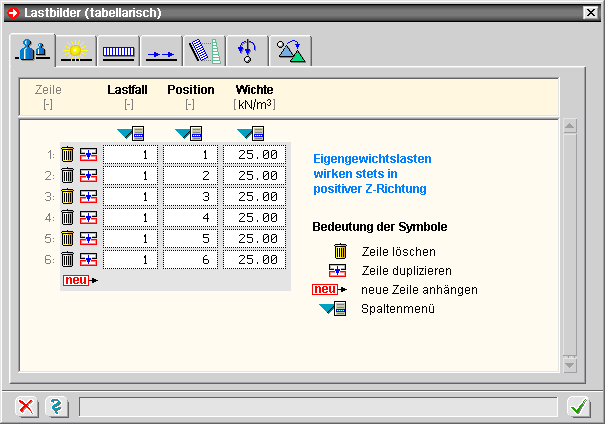Click the Position field in row 5
The width and height of the screenshot is (605, 424).
[x=190, y=238]
